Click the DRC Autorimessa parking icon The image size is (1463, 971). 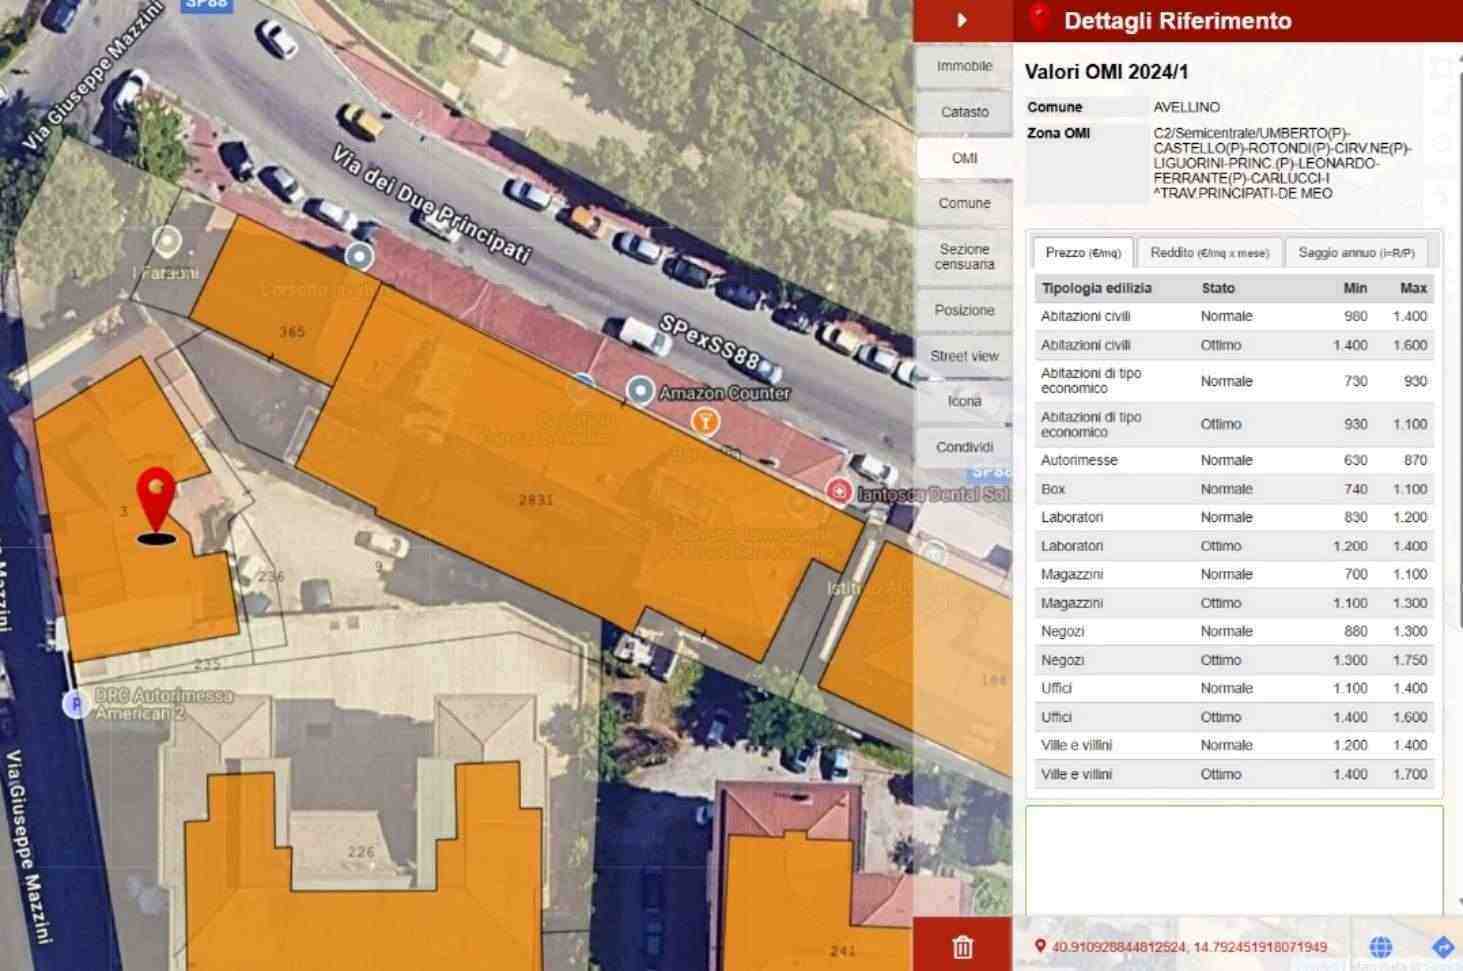tap(75, 704)
